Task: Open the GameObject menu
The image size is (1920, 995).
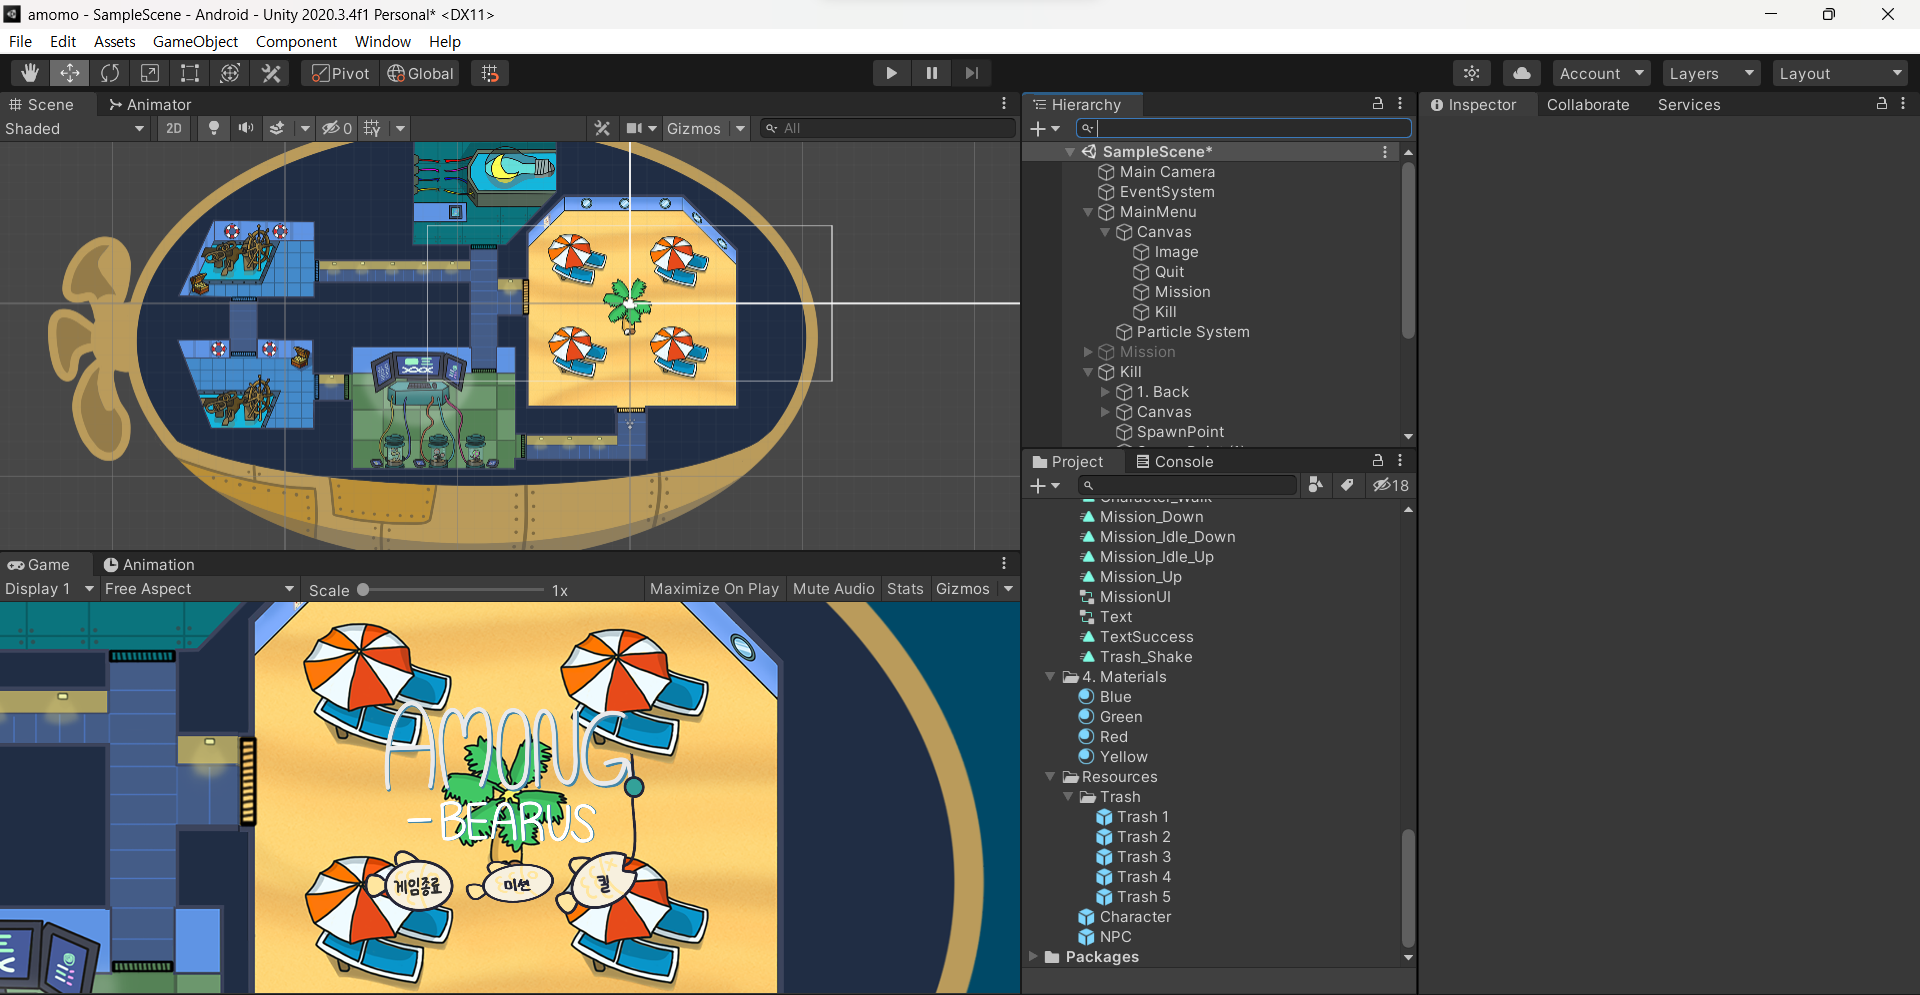Action: (195, 41)
